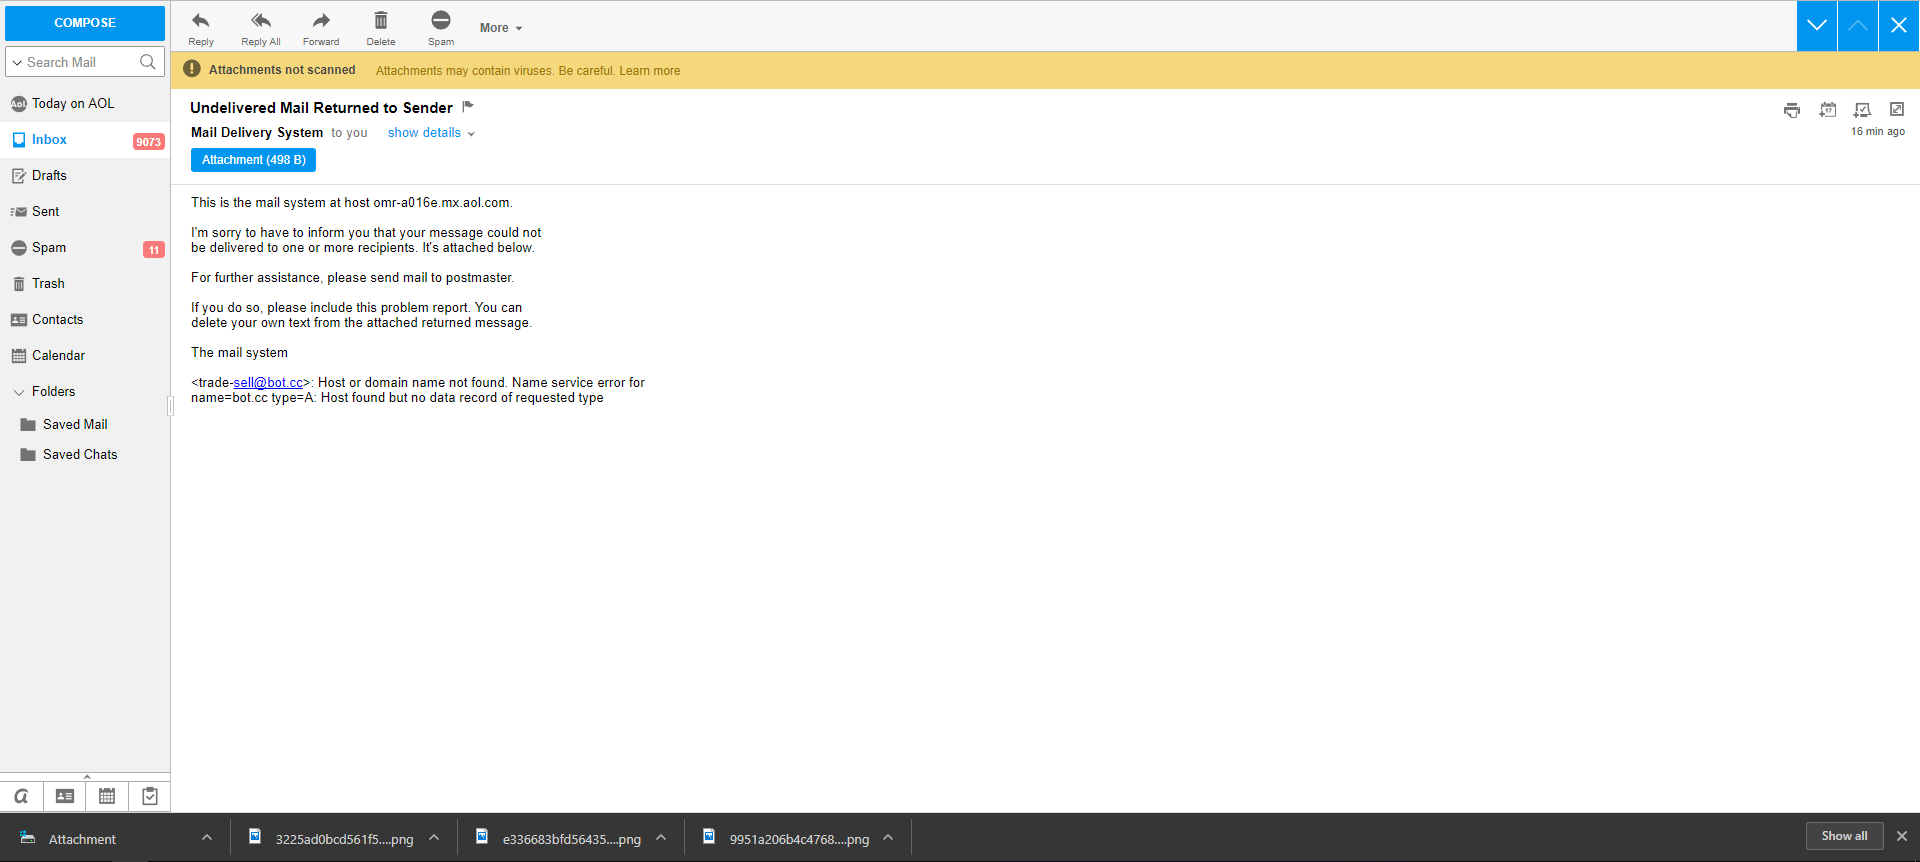The image size is (1920, 862).
Task: Open options for 3225ad0bcd561f5 png download
Action: tap(434, 838)
